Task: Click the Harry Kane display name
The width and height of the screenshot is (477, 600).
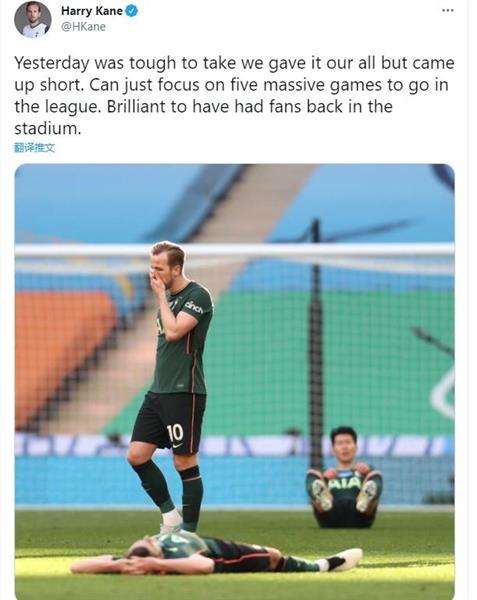Action: 92,11
